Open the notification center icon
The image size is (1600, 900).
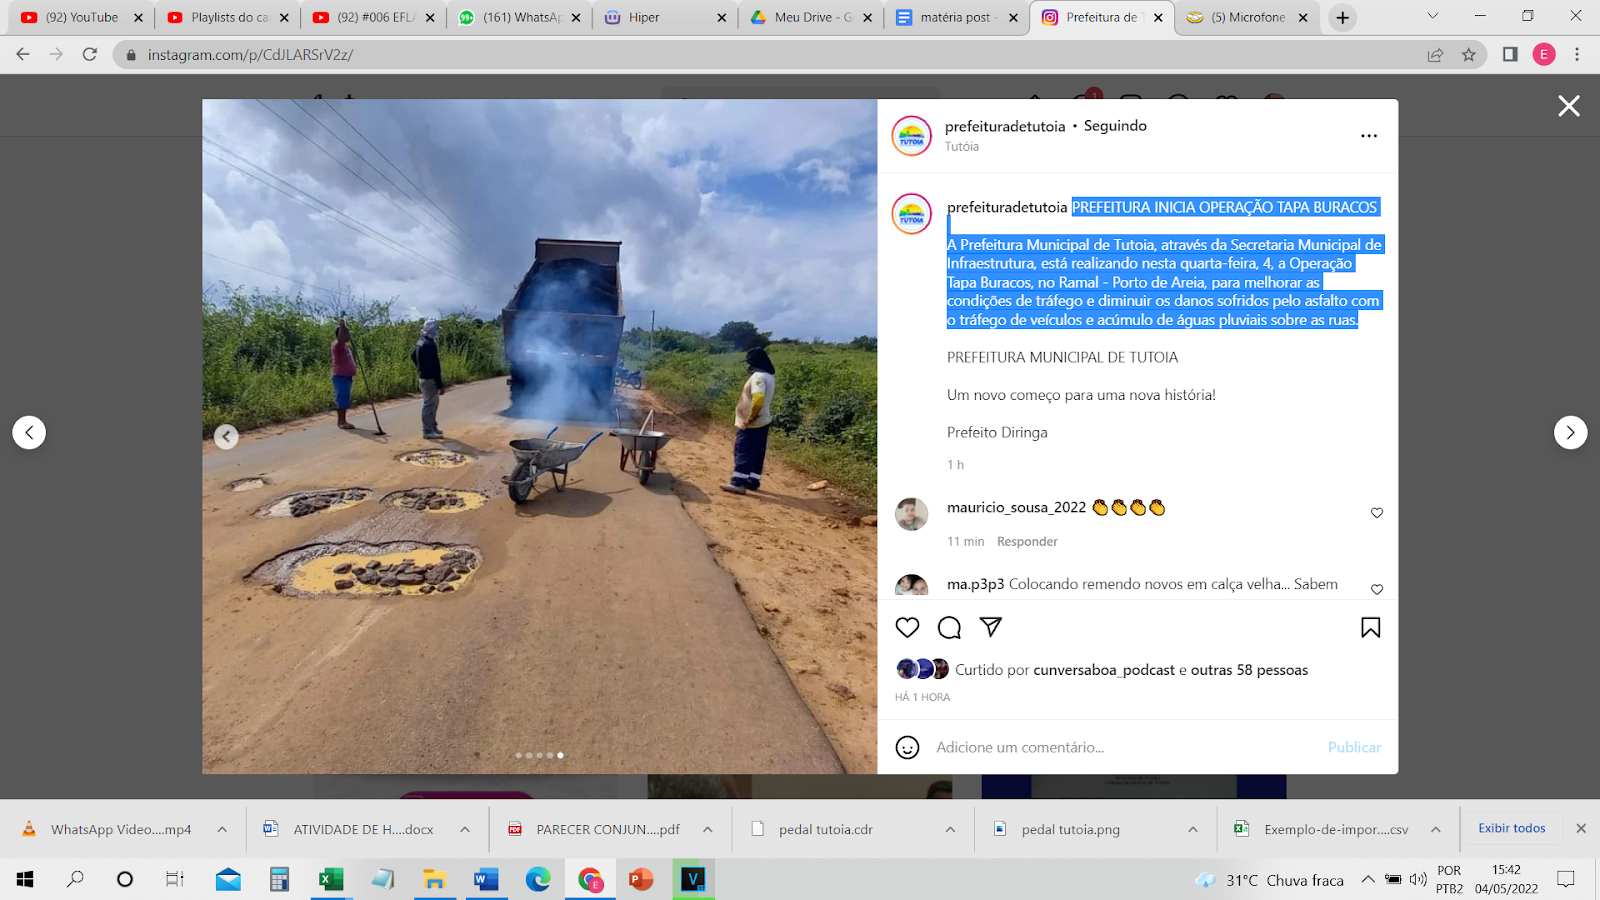tap(1566, 880)
